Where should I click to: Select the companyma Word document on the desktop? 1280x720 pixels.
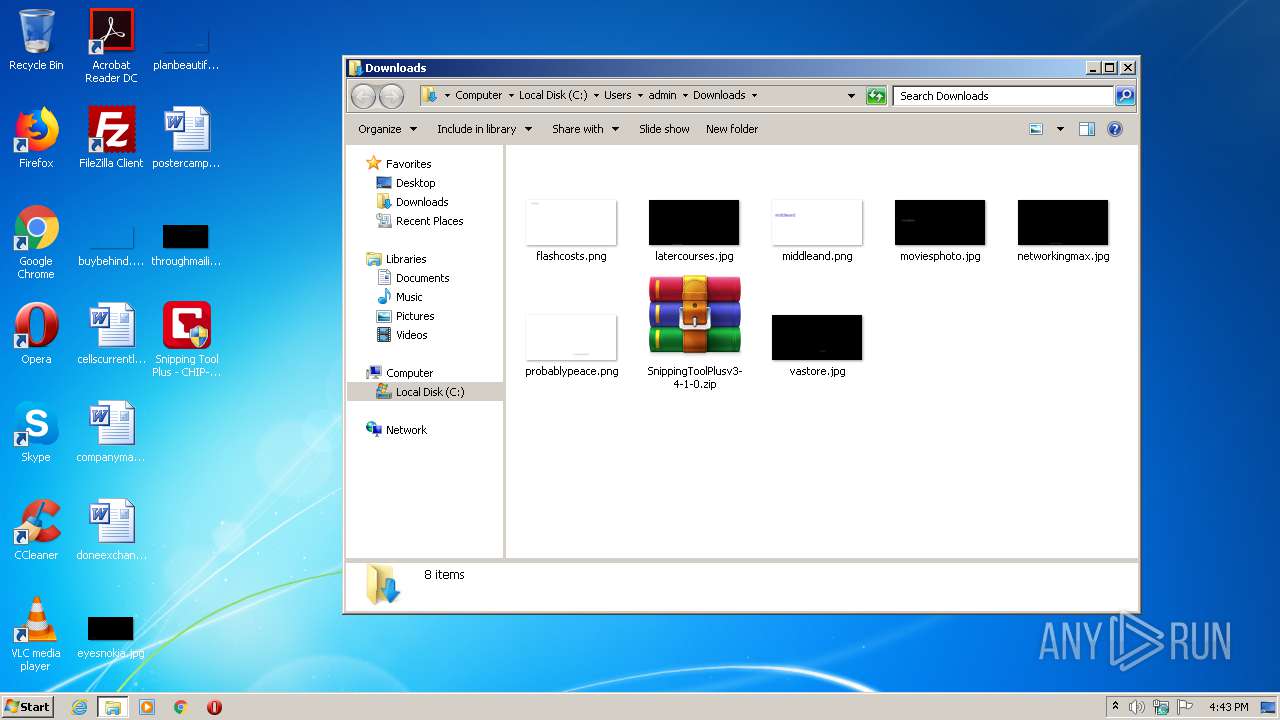[x=111, y=432]
